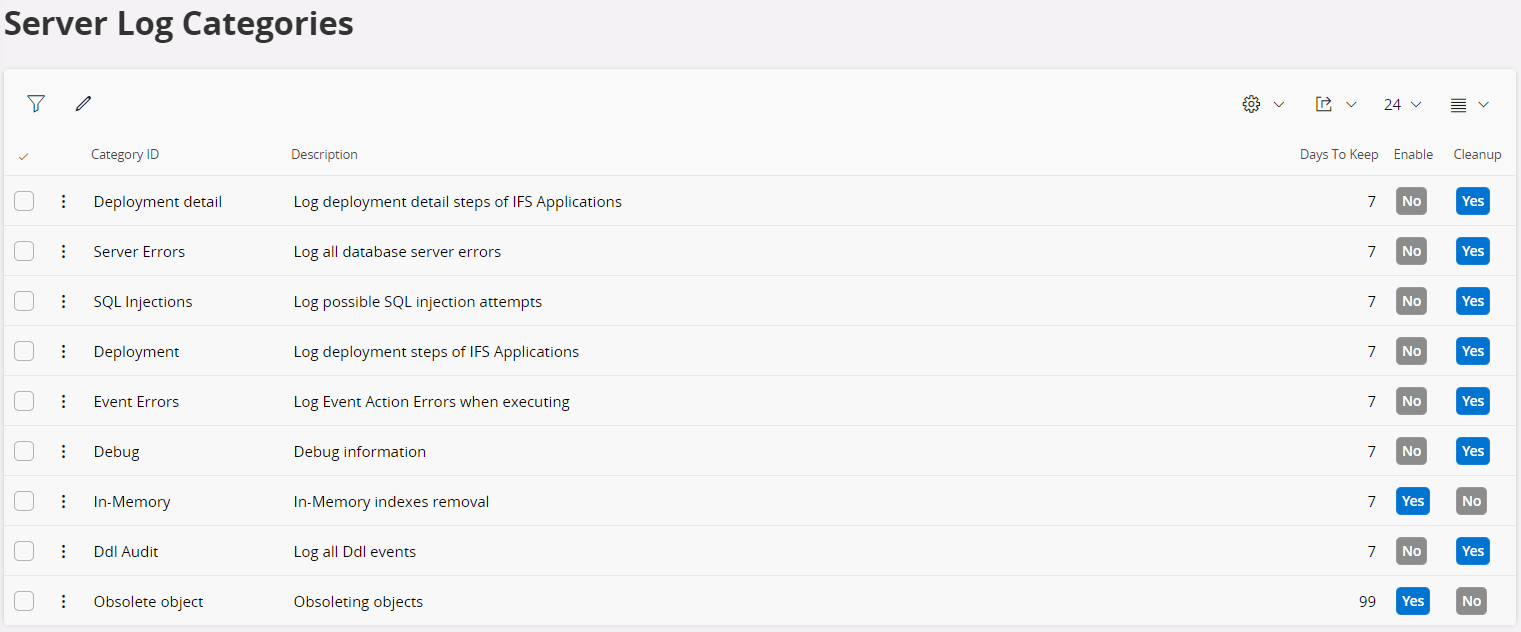
Task: Open the In-Memory category link
Action: [131, 501]
